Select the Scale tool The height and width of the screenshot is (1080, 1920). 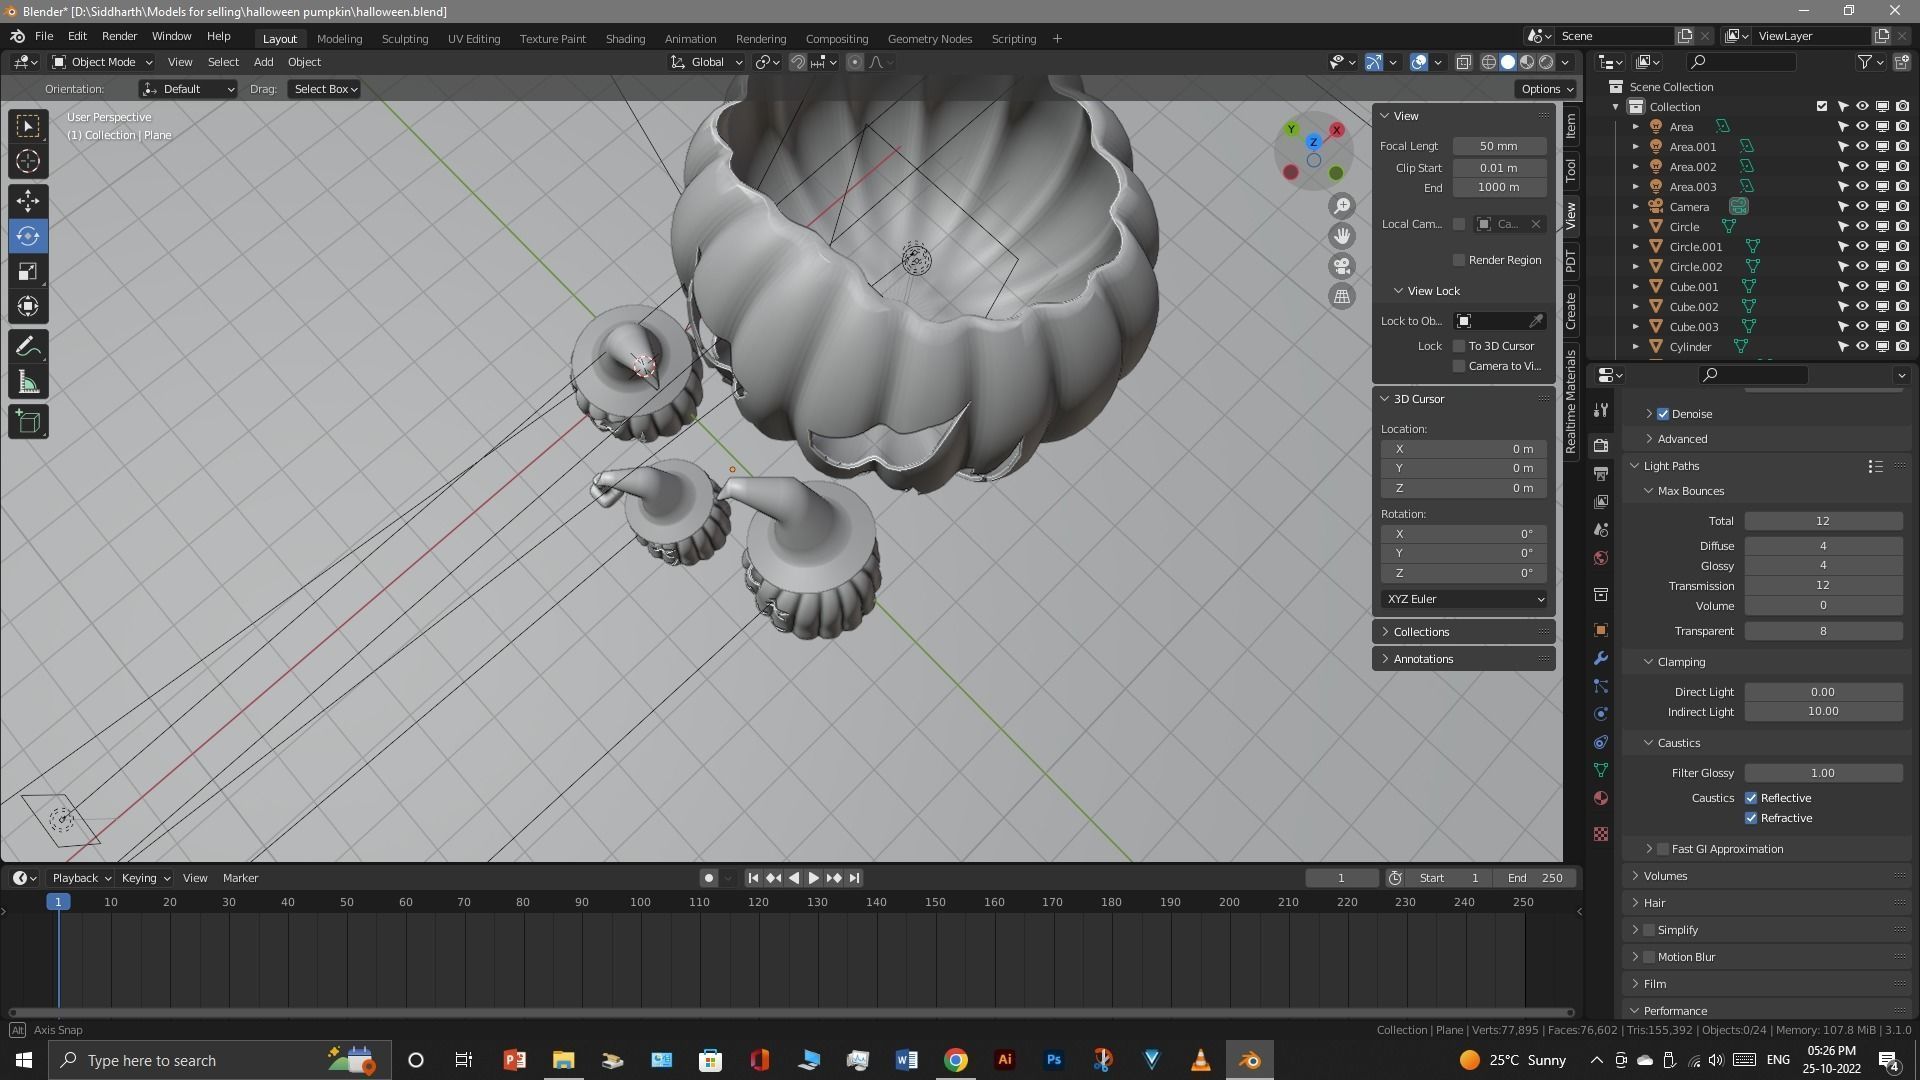[x=28, y=271]
